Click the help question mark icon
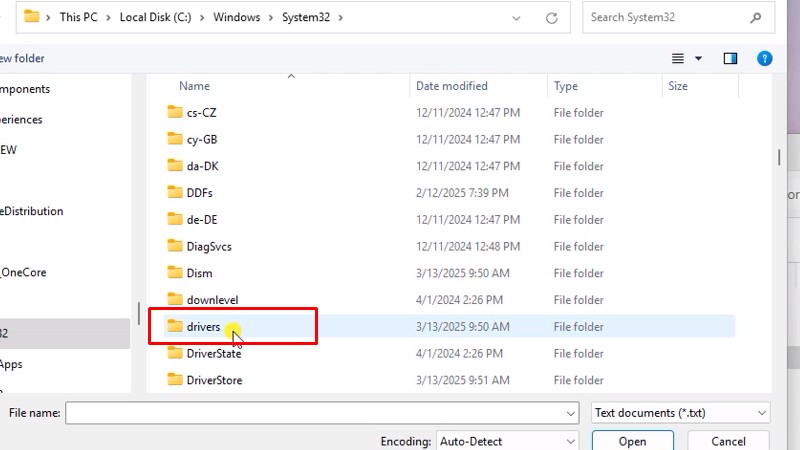 [x=765, y=59]
